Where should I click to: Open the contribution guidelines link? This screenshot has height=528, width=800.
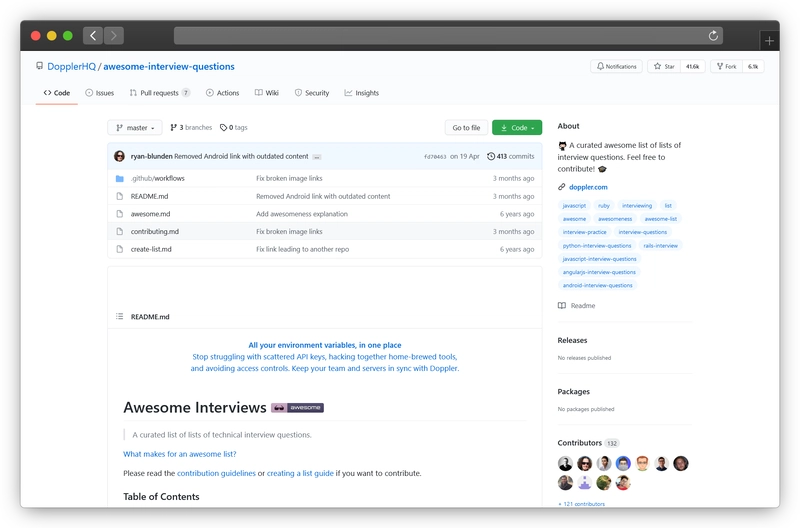pos(216,473)
